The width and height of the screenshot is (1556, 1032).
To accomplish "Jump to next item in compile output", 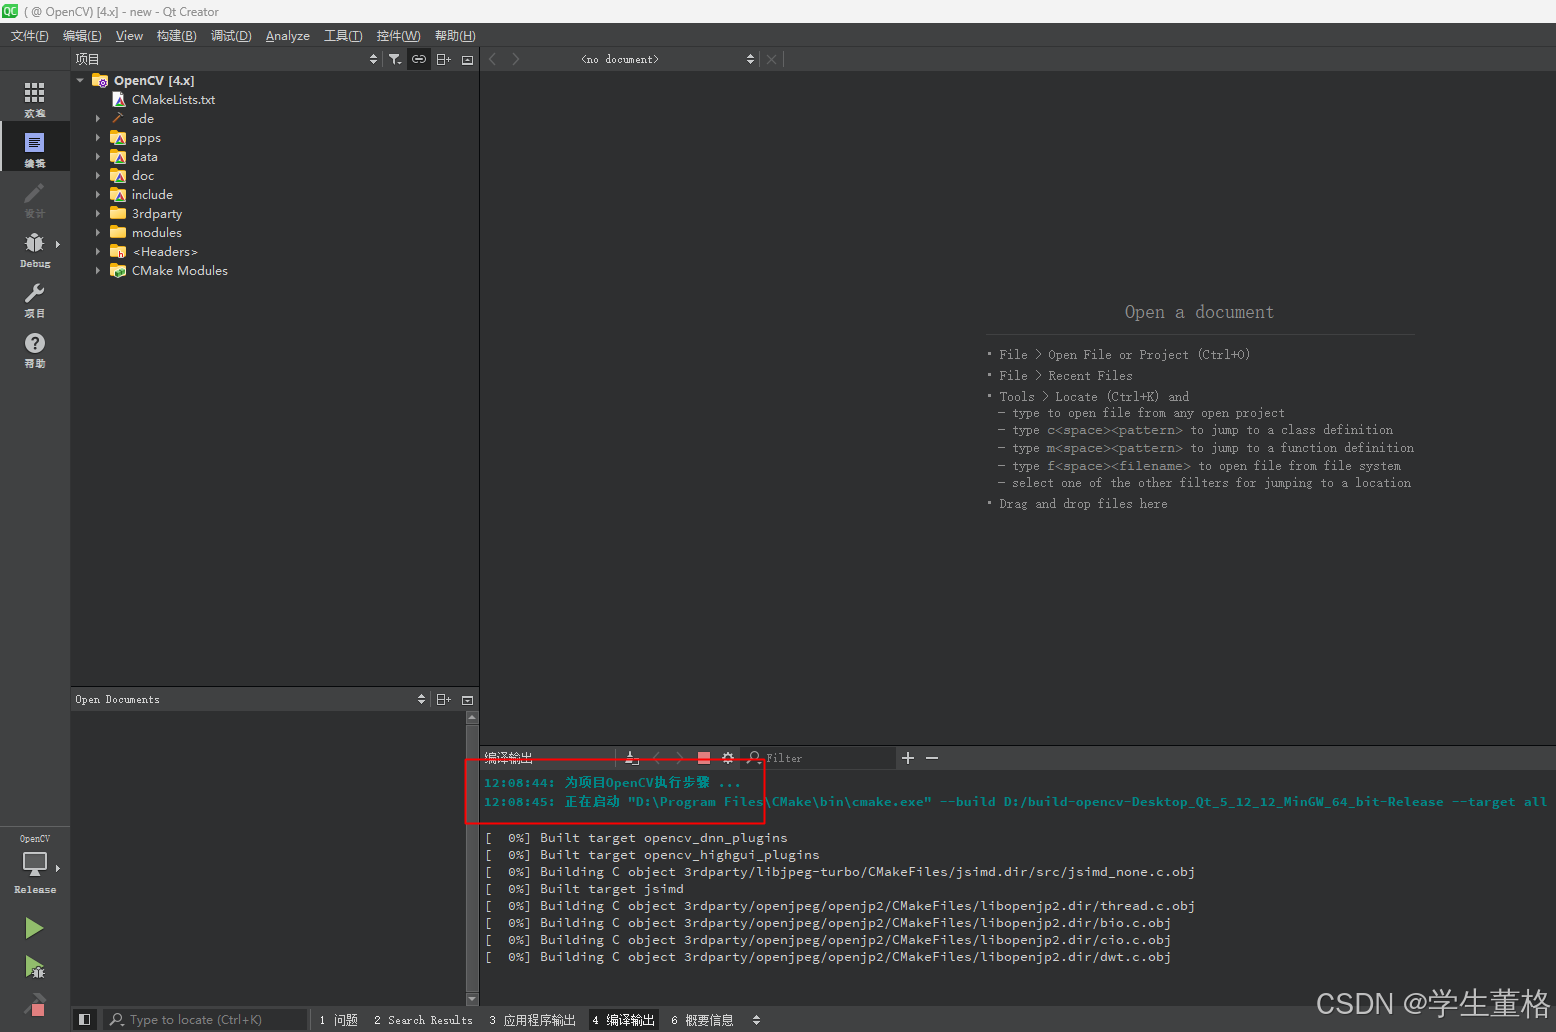I will 680,758.
